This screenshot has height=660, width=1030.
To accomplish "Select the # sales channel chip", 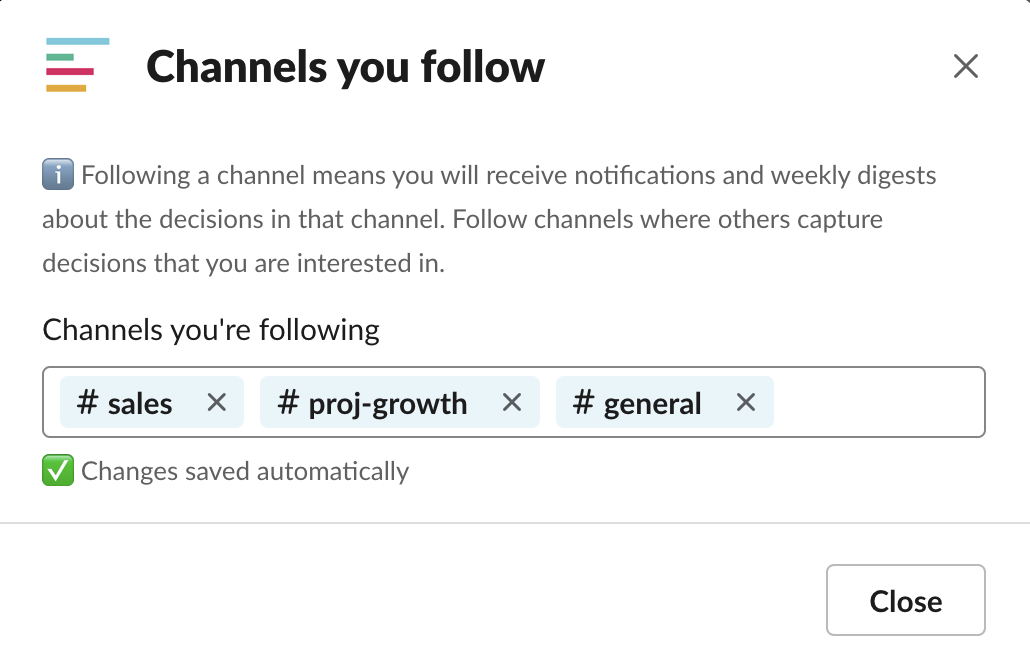I will click(135, 403).
